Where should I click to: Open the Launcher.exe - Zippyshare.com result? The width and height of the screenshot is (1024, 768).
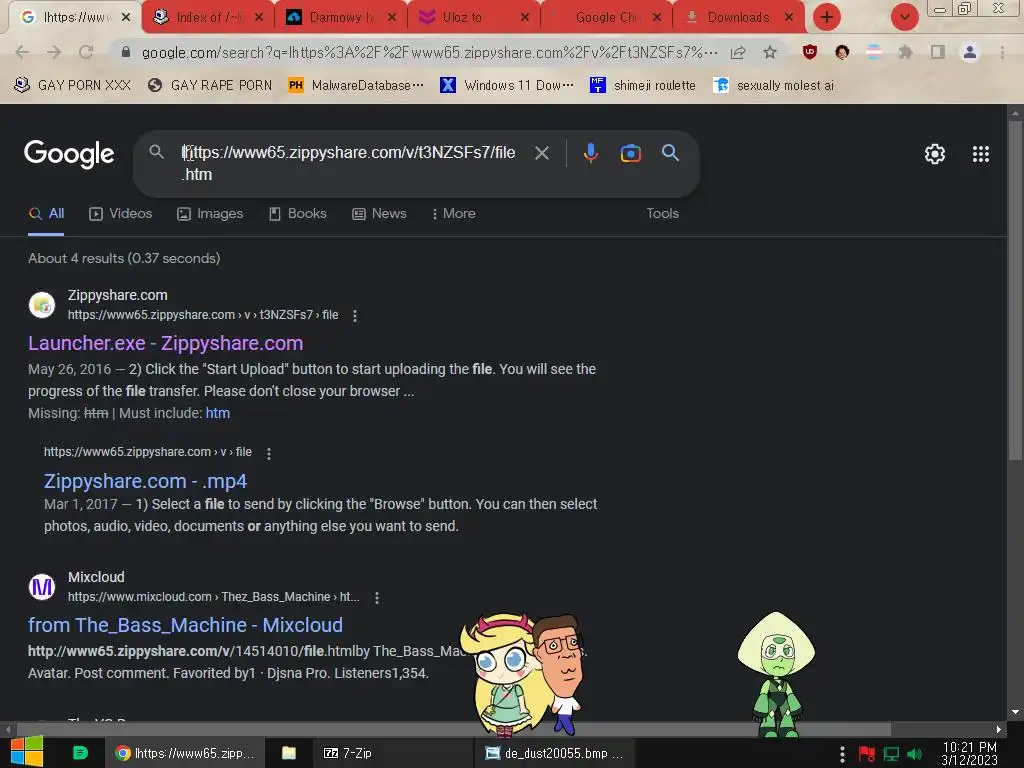pos(165,344)
